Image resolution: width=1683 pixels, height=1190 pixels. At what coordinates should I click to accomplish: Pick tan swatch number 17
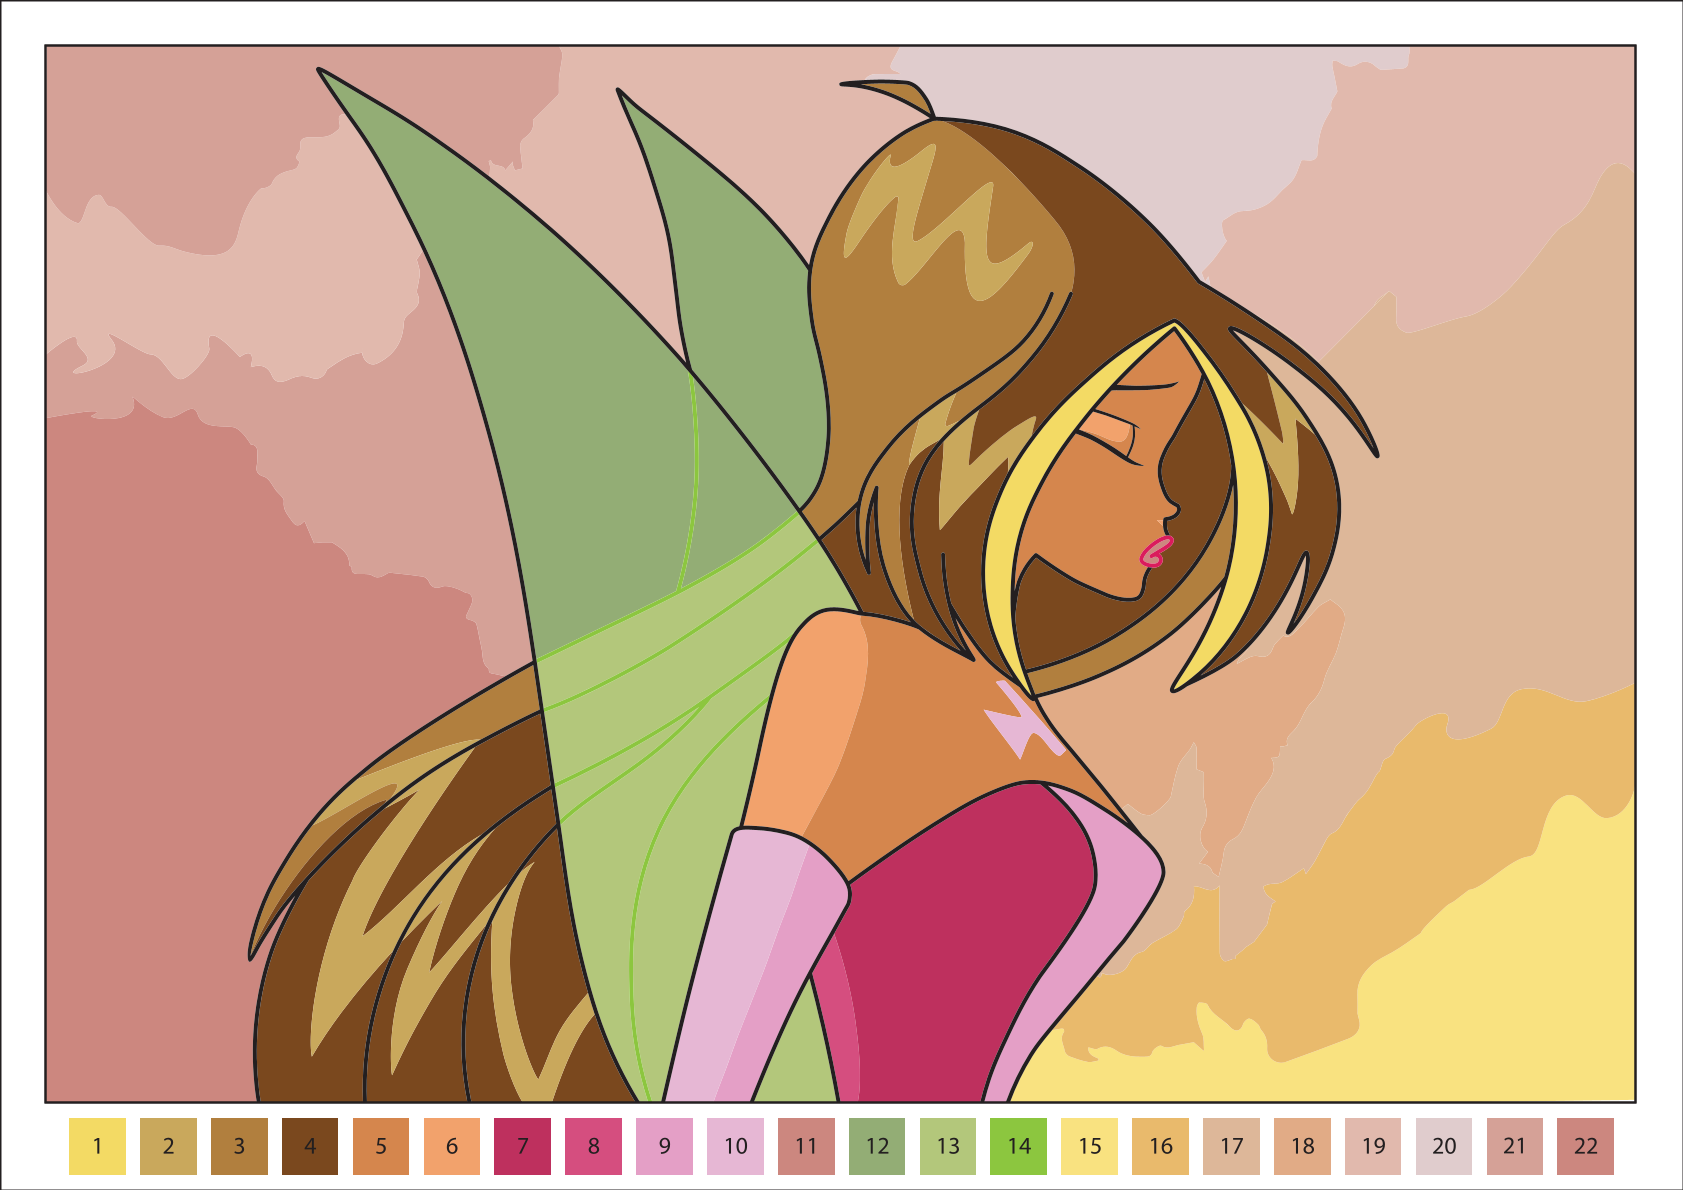click(x=1233, y=1146)
